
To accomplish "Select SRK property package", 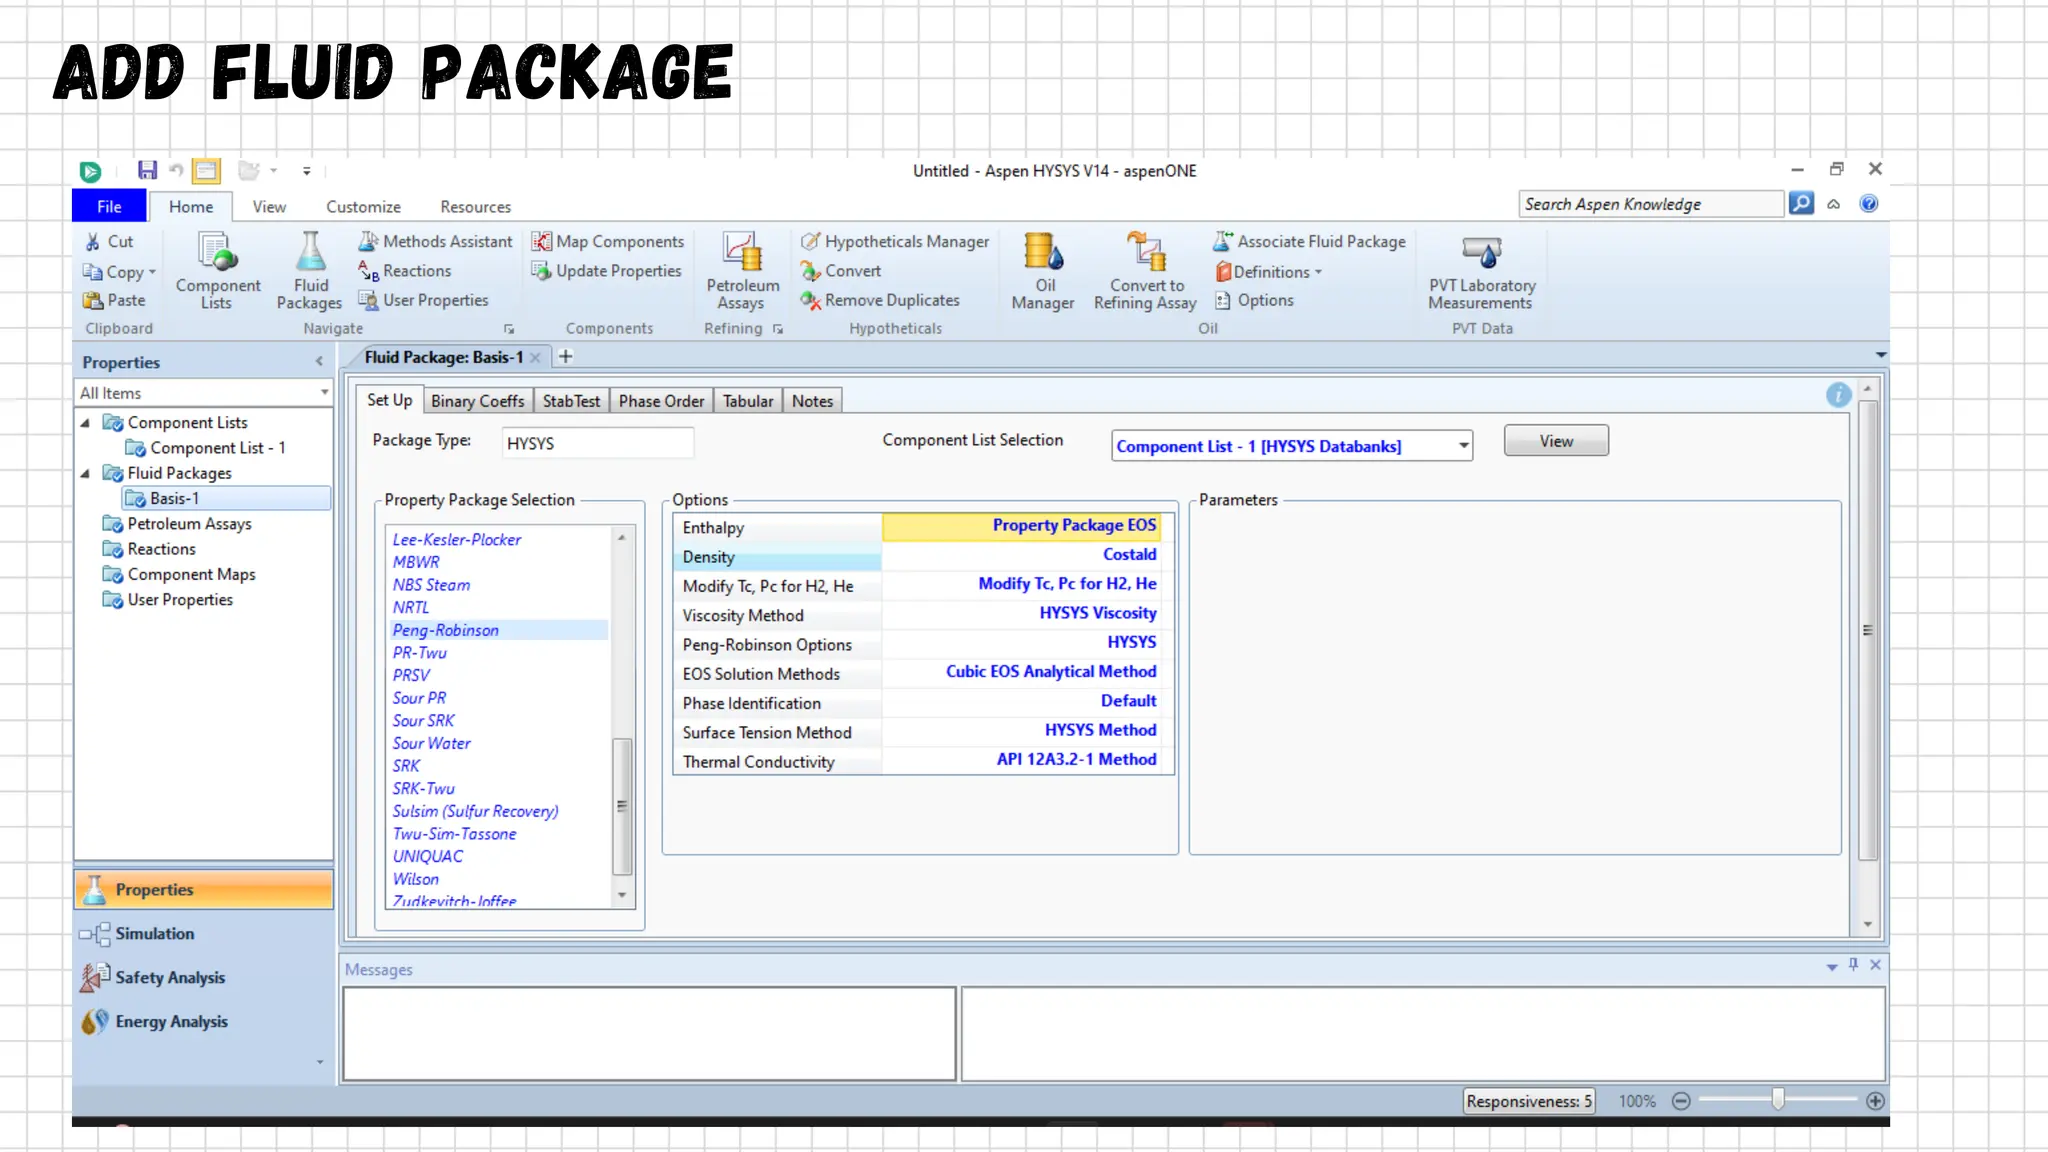I will 406,765.
